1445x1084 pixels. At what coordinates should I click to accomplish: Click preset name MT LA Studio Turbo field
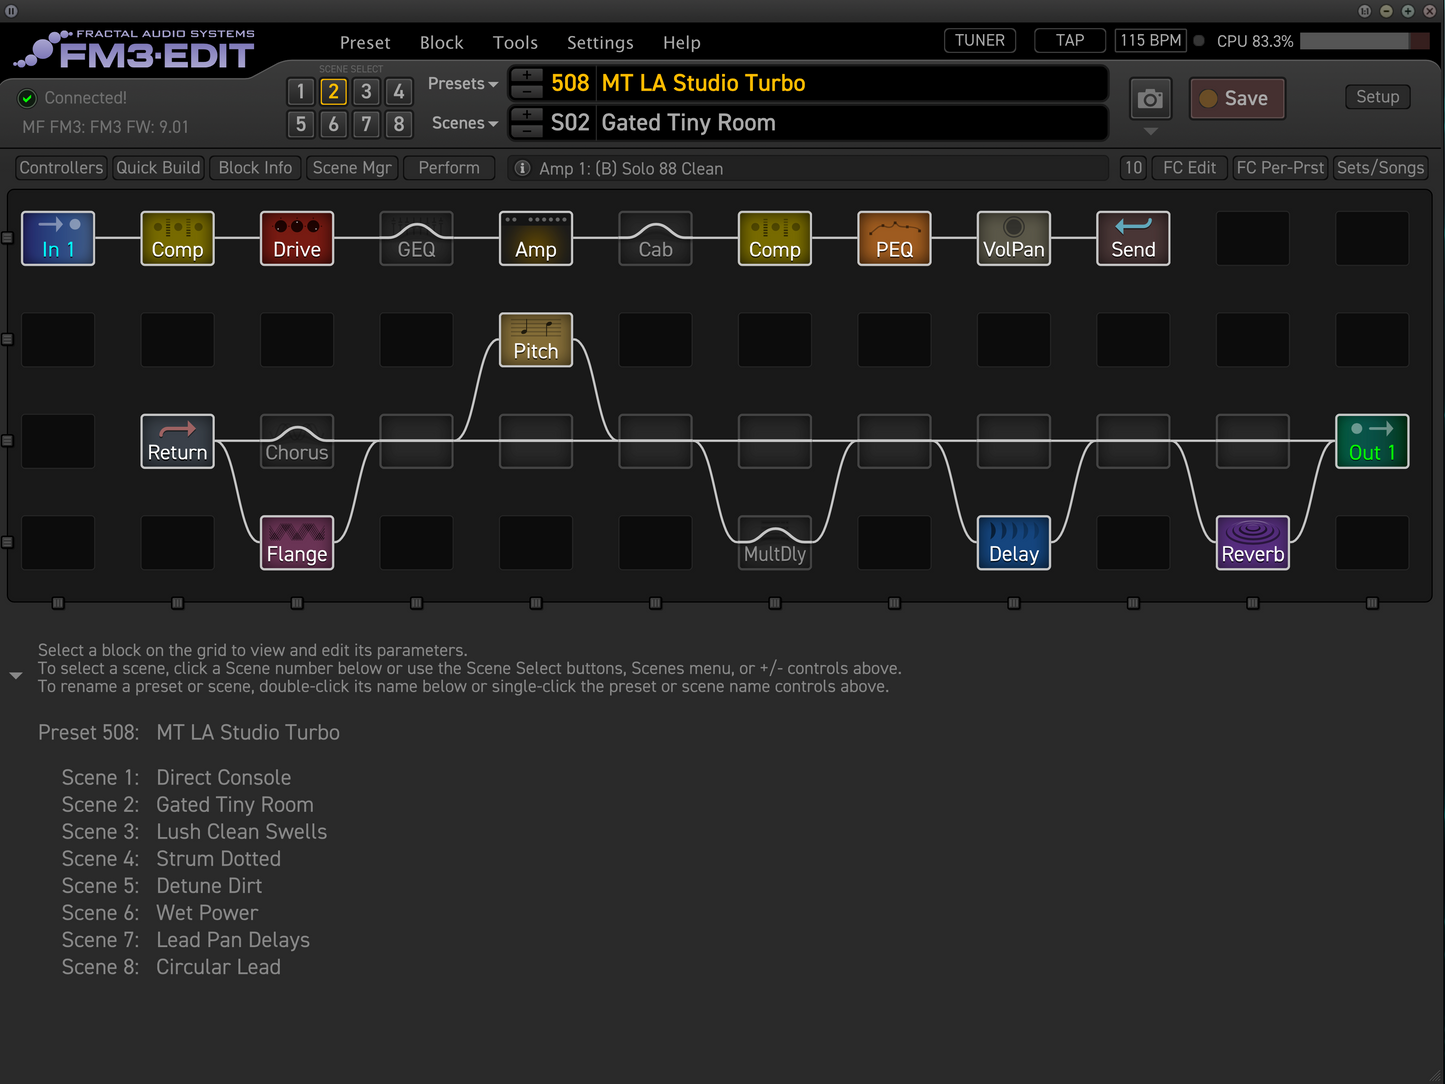coord(851,83)
